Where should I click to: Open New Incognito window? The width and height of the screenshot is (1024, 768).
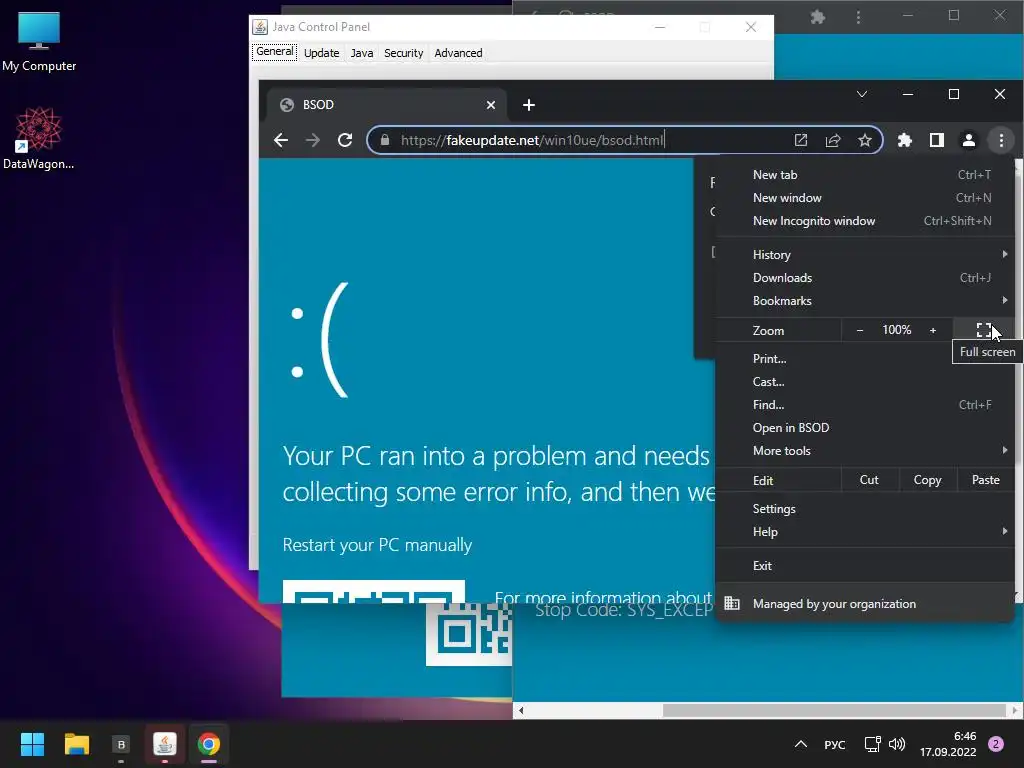pos(865,221)
